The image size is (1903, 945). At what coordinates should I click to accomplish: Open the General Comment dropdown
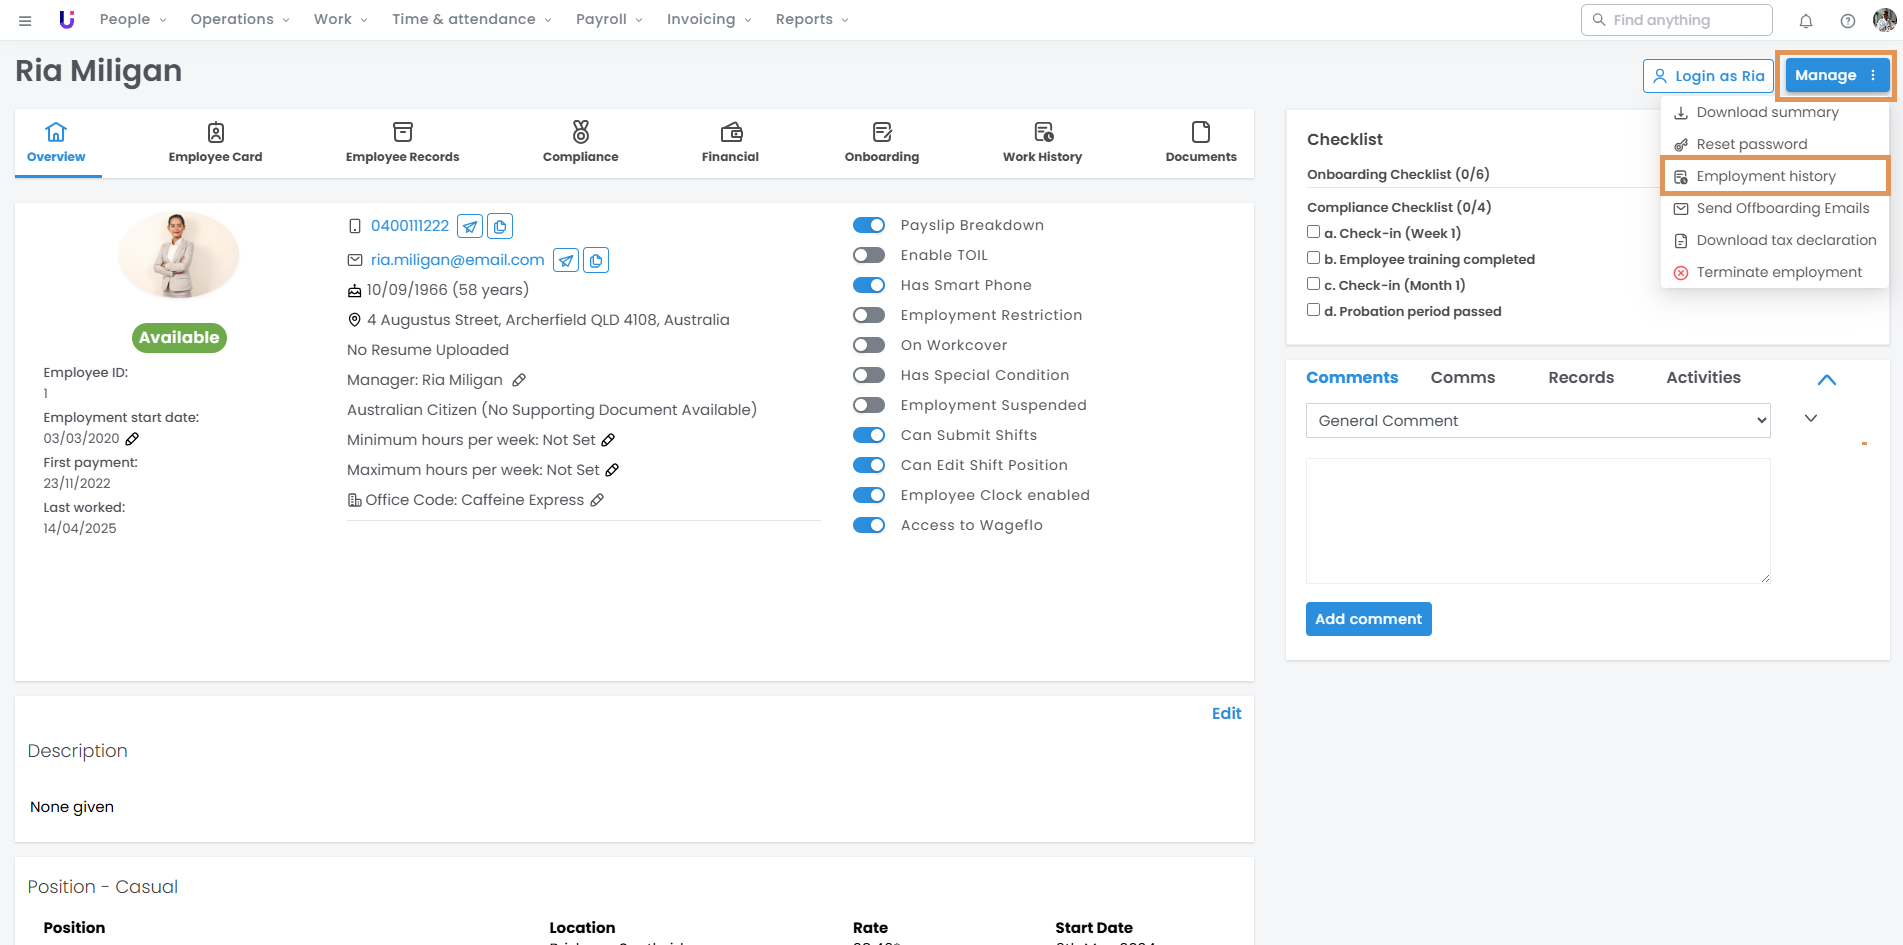tap(1537, 421)
